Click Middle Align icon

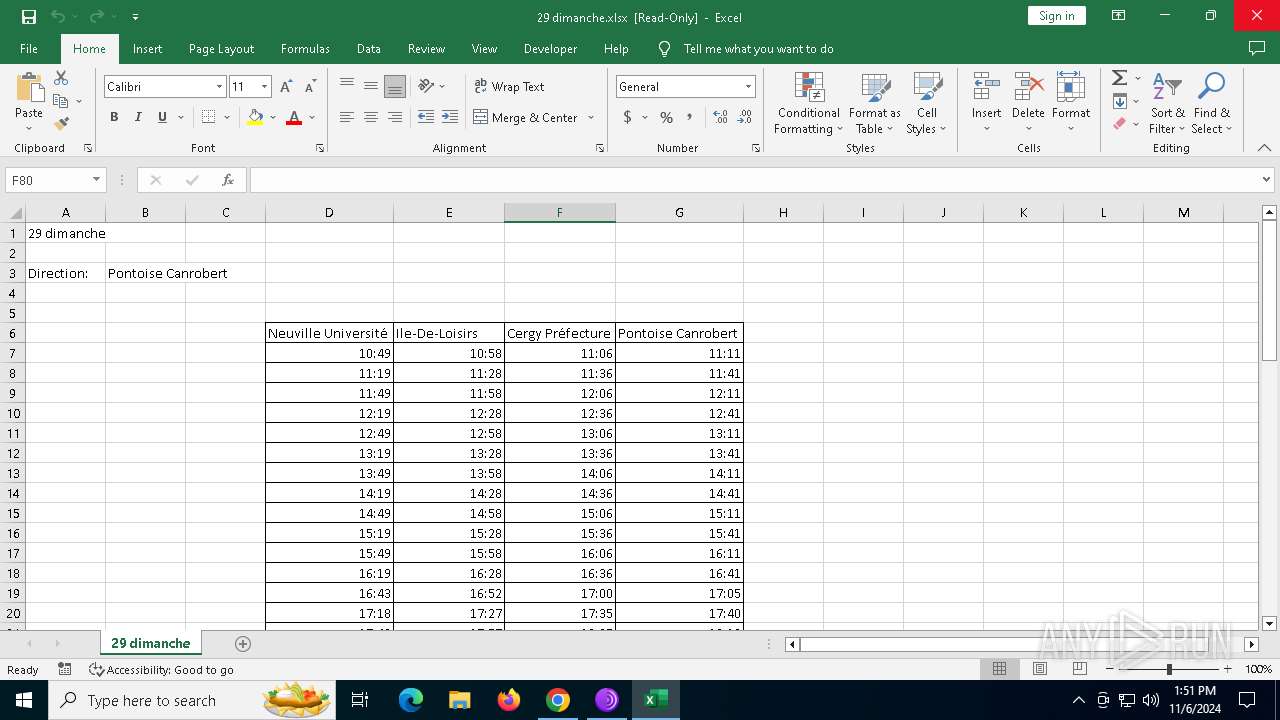(x=371, y=86)
